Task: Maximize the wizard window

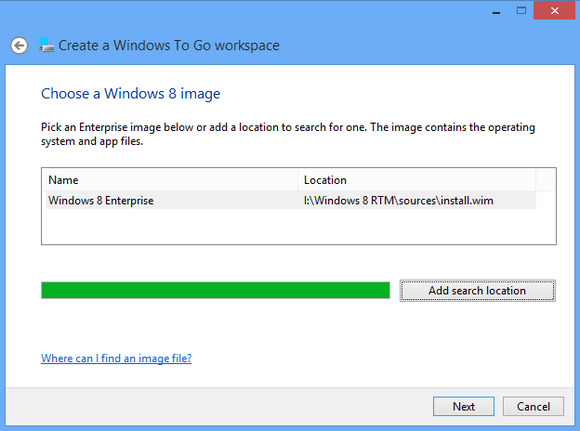Action: coord(521,11)
